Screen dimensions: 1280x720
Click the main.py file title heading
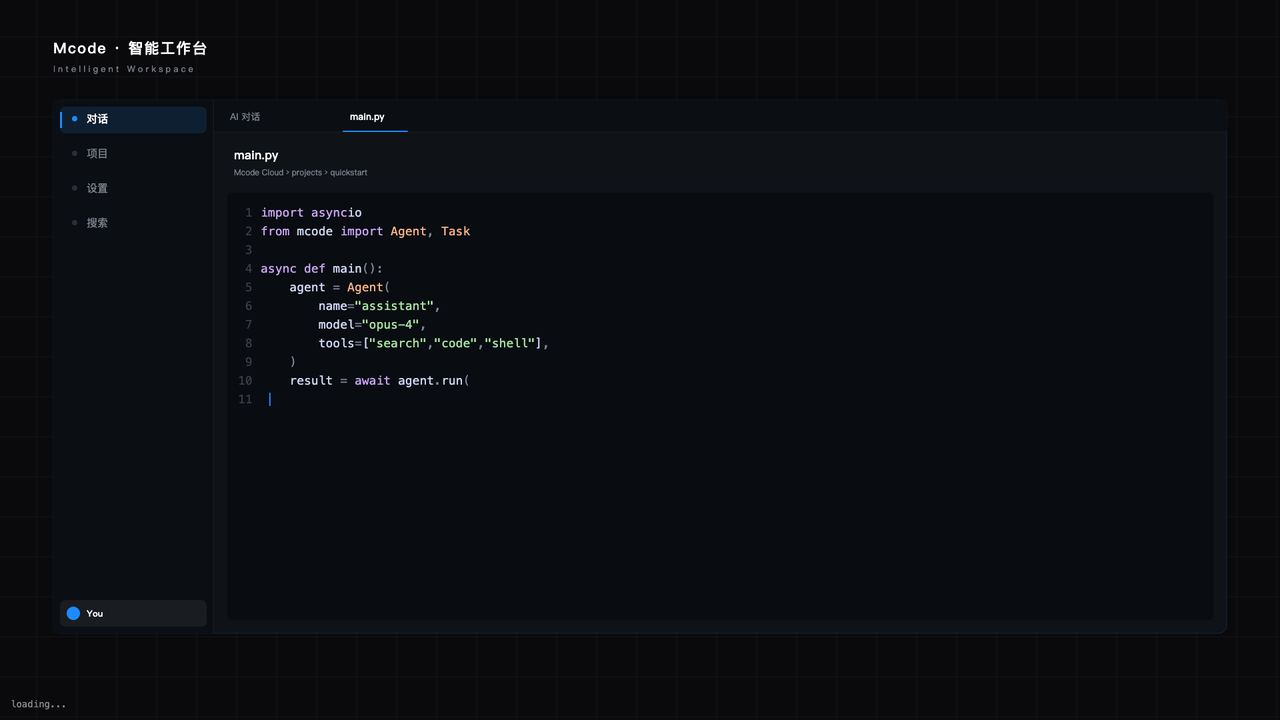coord(256,155)
